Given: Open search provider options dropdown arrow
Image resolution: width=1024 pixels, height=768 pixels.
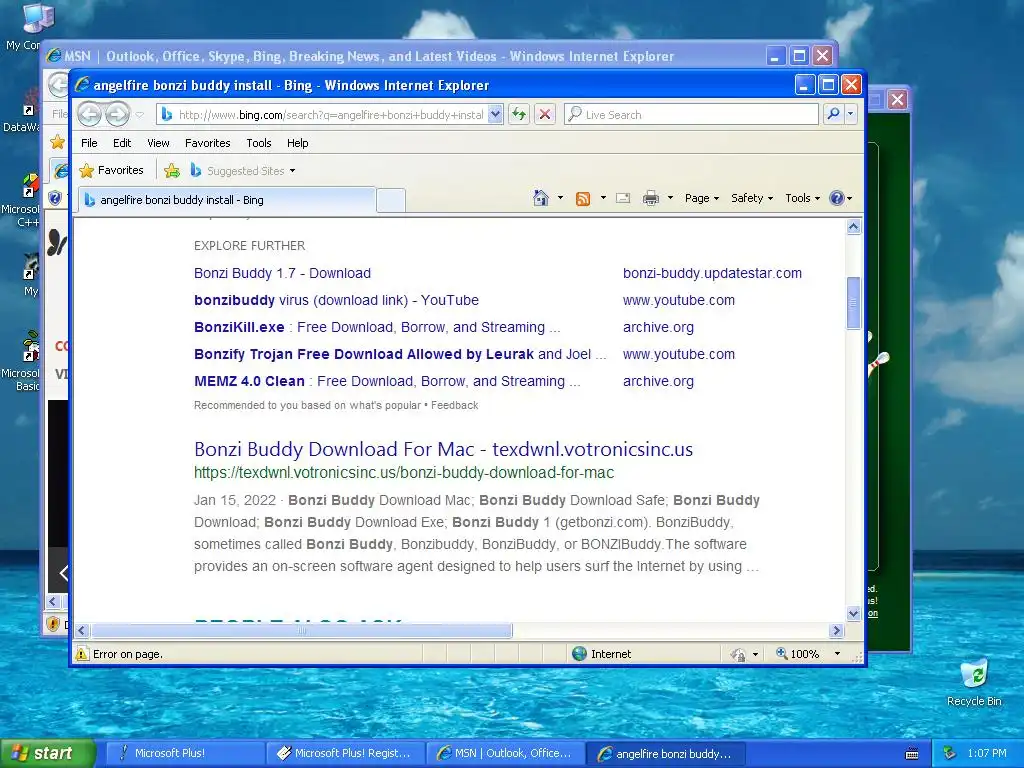Looking at the screenshot, I should coord(850,114).
